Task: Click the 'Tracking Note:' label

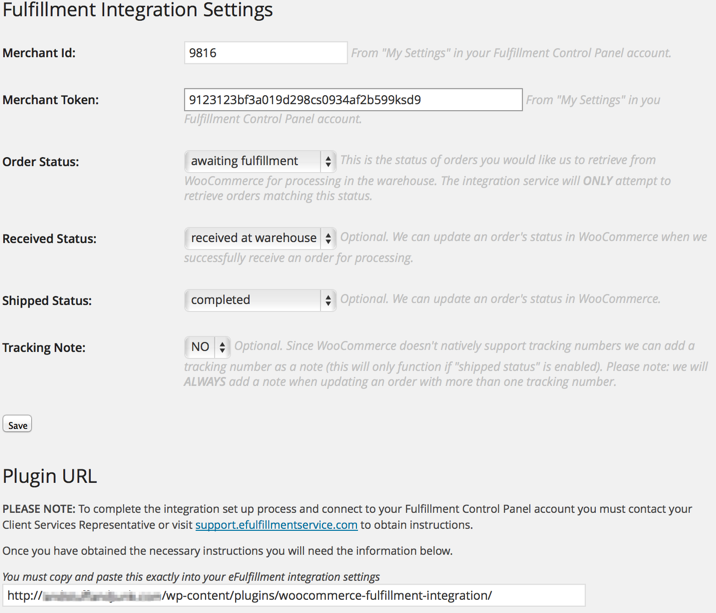Action: (x=44, y=348)
